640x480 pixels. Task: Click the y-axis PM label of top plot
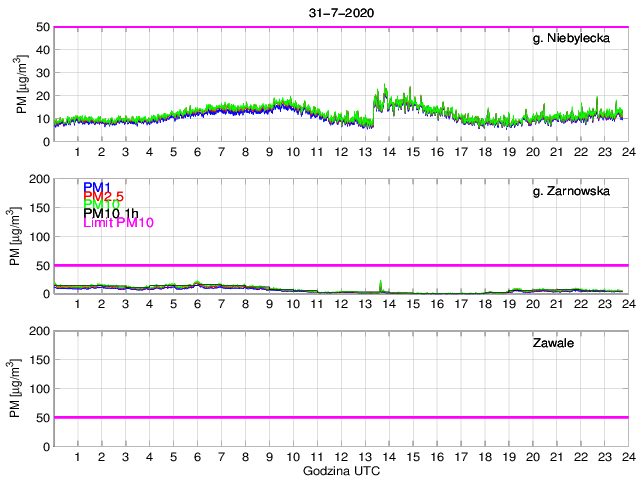[x=22, y=84]
